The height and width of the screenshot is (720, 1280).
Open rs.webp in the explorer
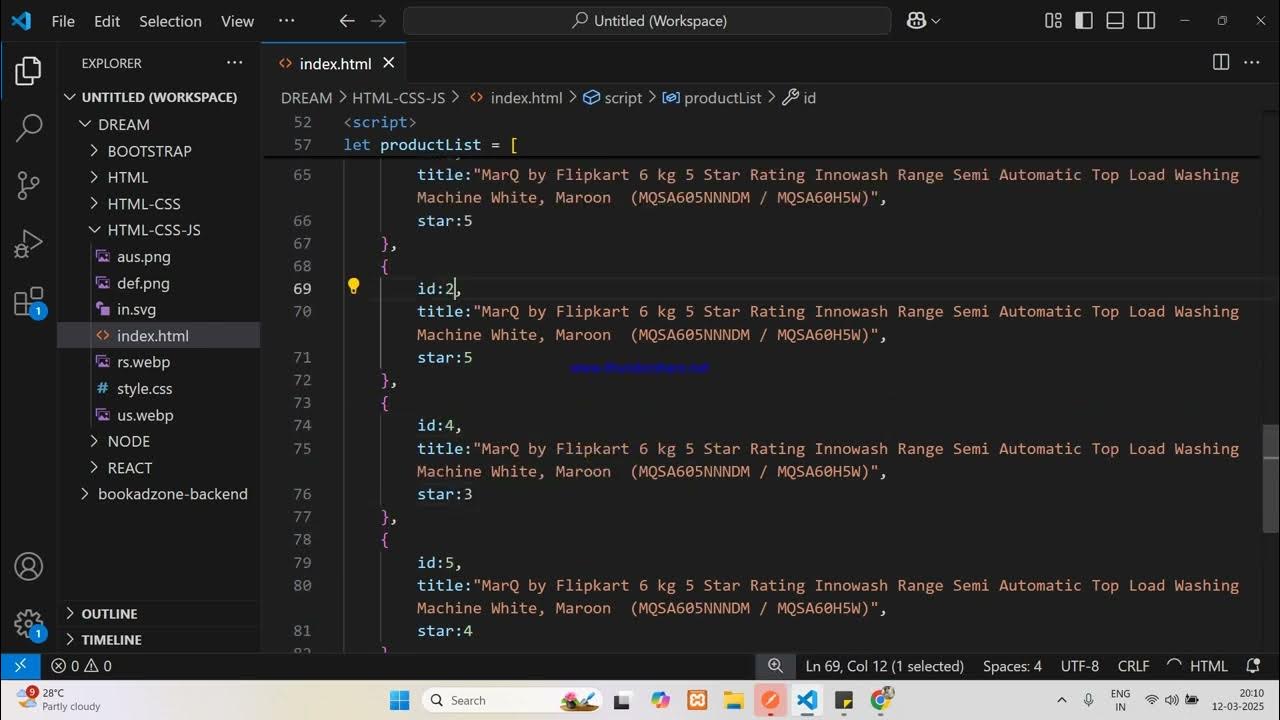[x=144, y=362]
